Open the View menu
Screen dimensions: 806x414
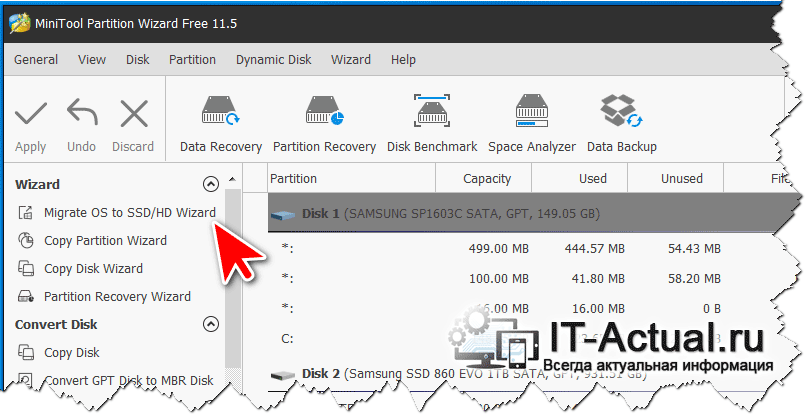[92, 60]
